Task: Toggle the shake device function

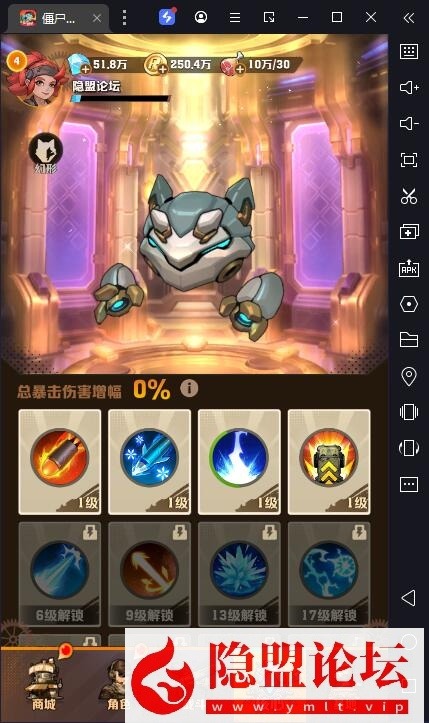Action: click(x=409, y=412)
